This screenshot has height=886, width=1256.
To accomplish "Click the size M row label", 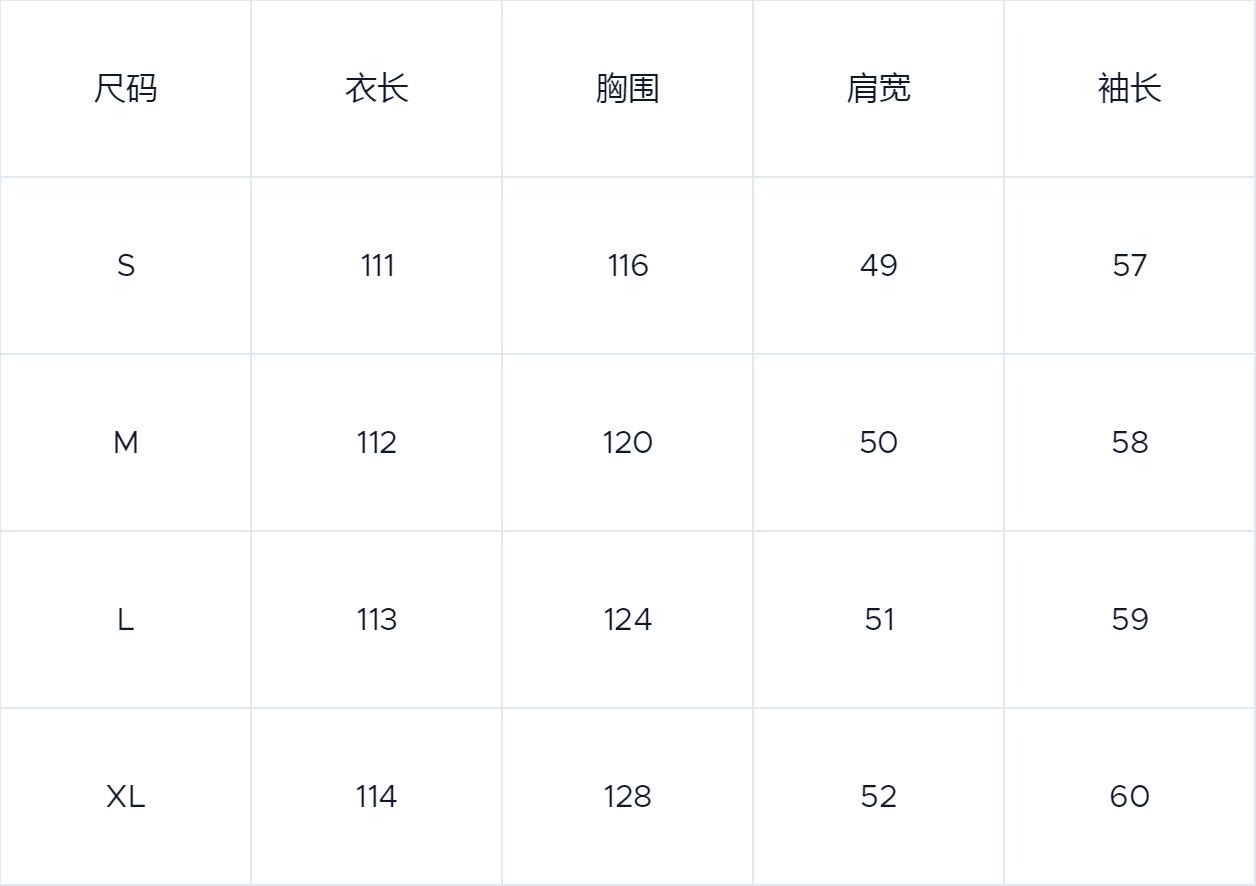I will (126, 443).
